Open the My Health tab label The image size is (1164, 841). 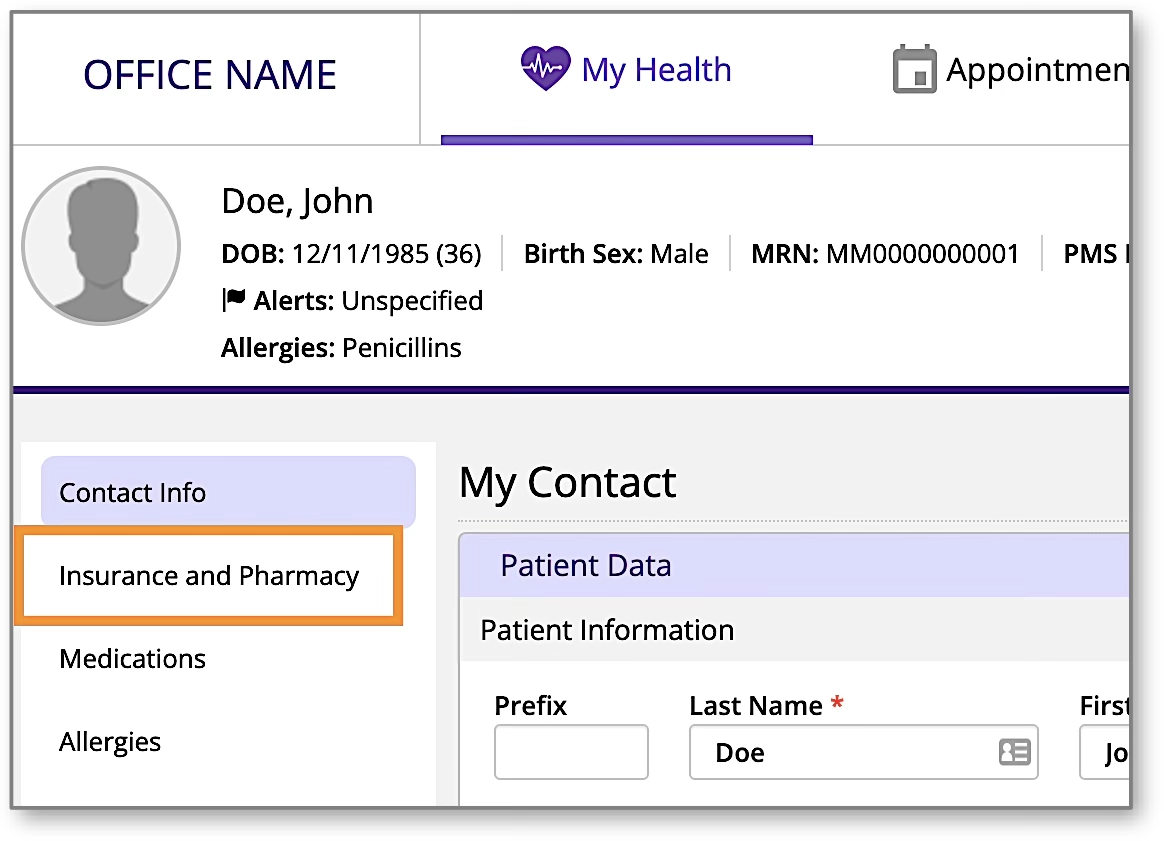click(656, 70)
